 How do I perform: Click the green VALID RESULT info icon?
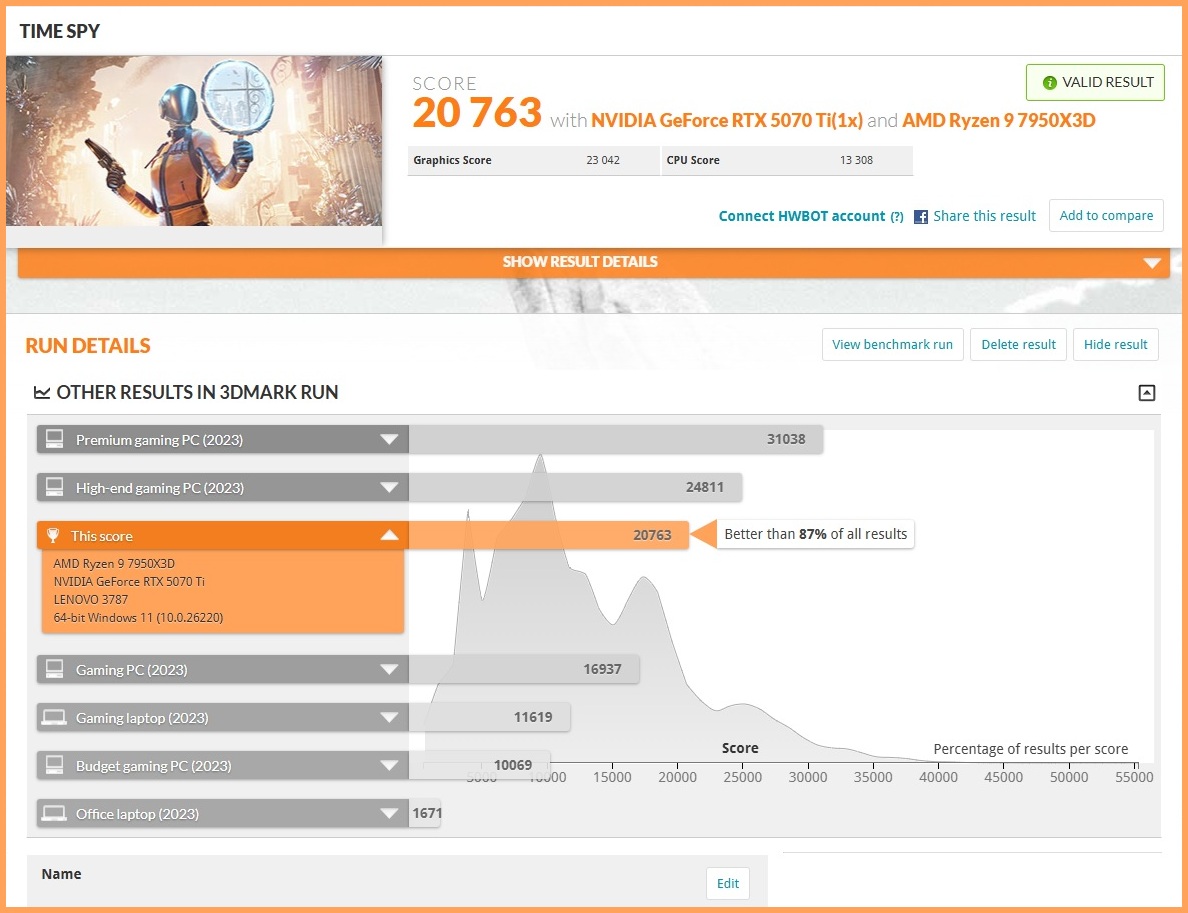pos(1049,83)
